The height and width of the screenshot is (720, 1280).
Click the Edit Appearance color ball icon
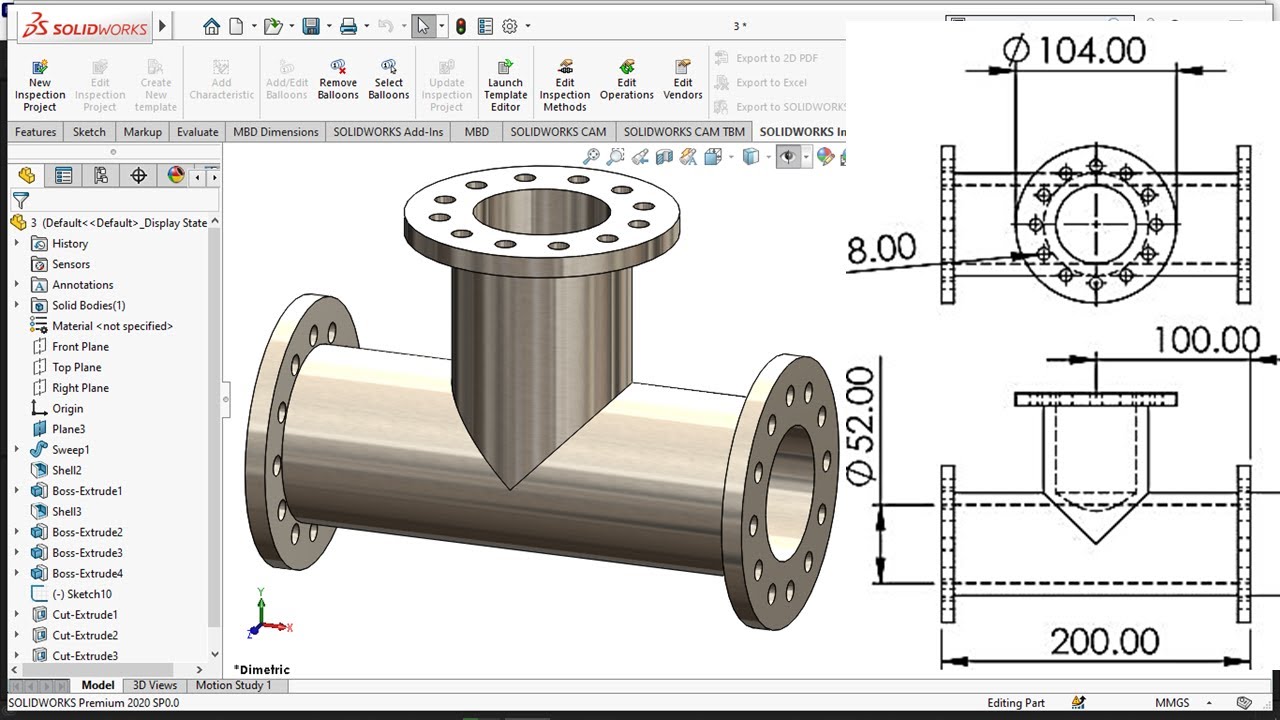click(x=825, y=157)
